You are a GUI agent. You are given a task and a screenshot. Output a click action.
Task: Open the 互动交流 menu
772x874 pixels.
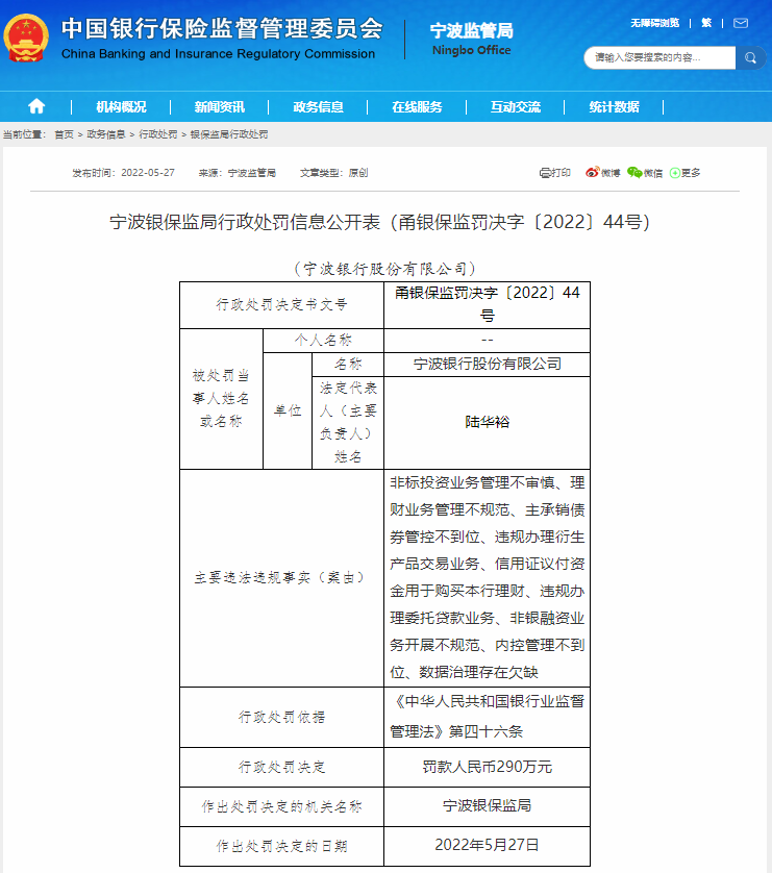(x=516, y=107)
